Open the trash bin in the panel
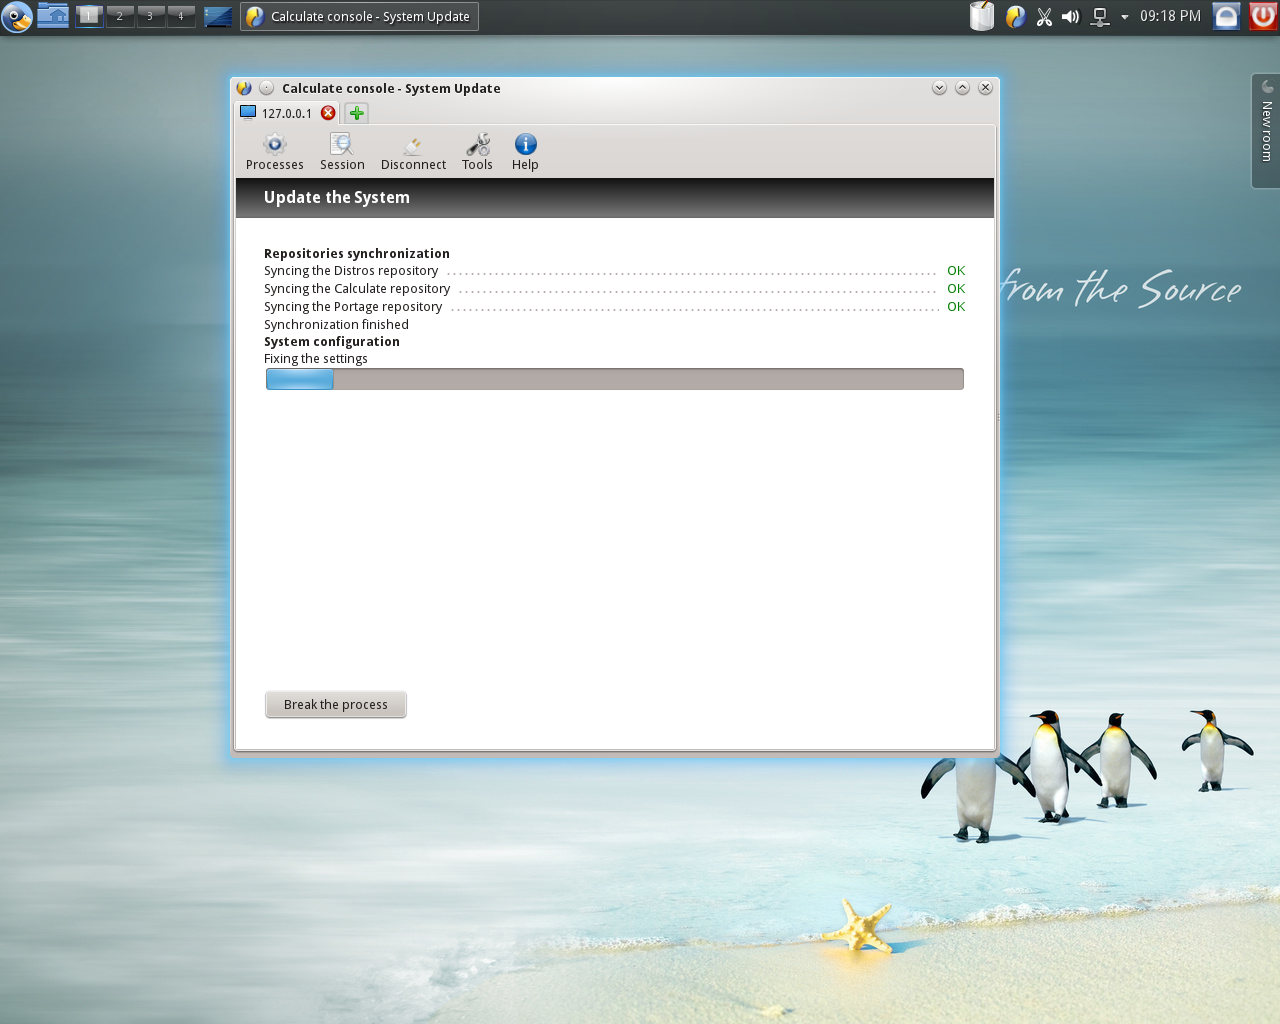 982,16
